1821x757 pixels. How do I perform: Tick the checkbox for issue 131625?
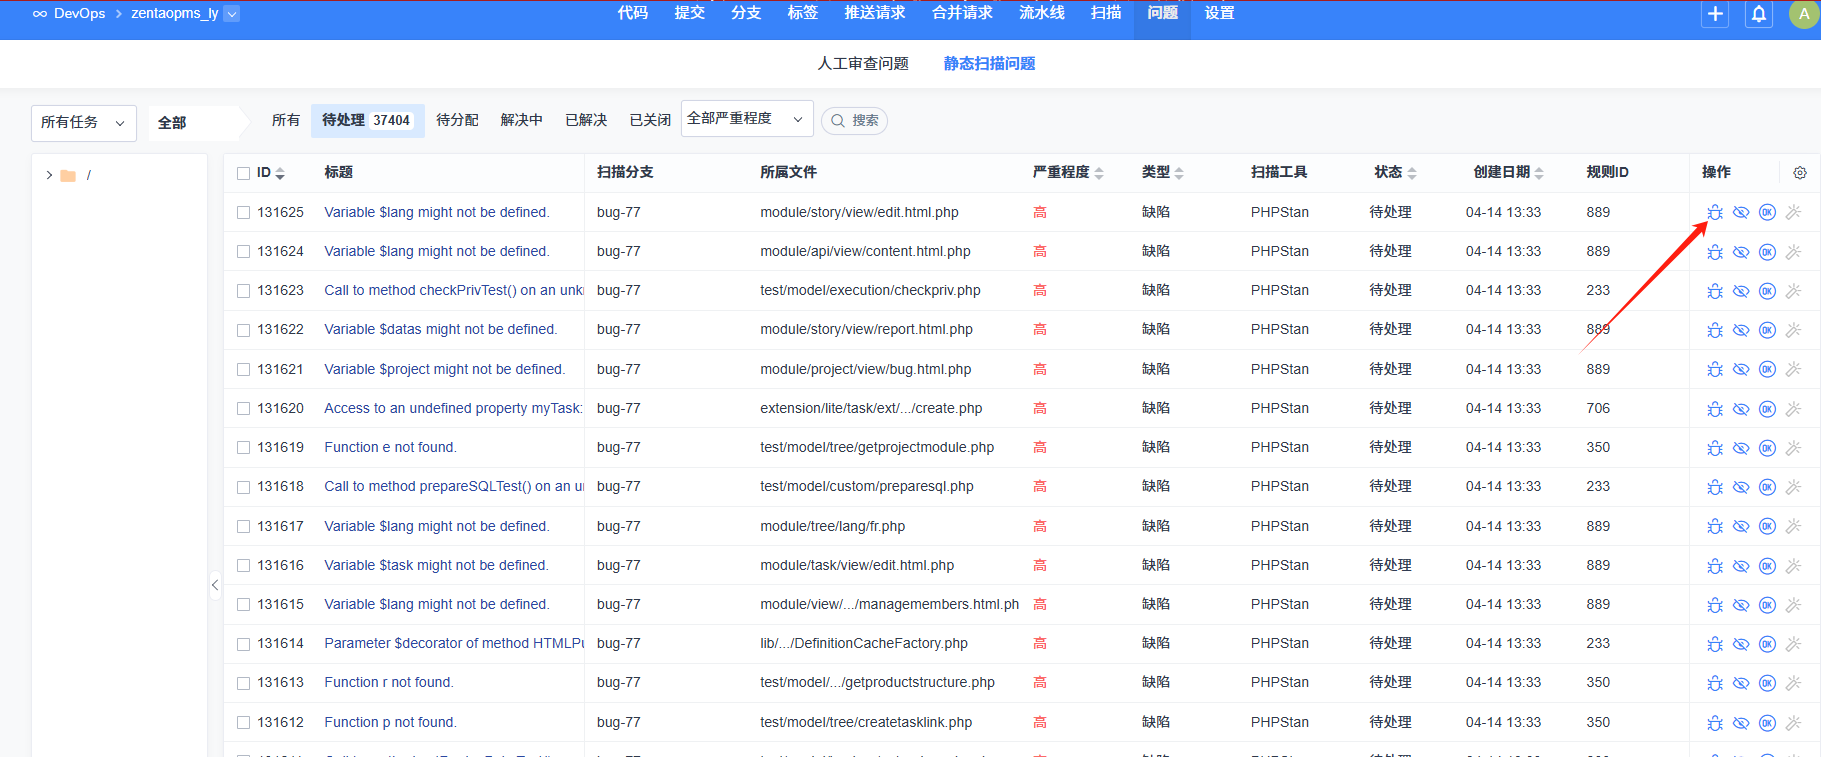point(243,212)
